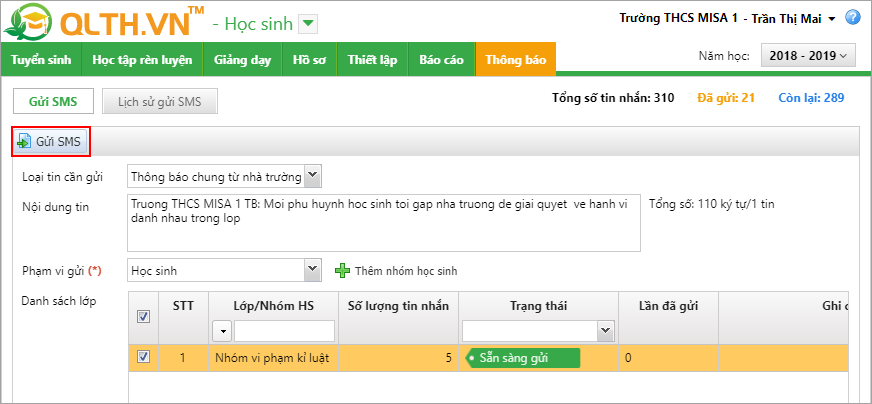Switch to the Lịch sử gửi SMS tab

(x=159, y=101)
